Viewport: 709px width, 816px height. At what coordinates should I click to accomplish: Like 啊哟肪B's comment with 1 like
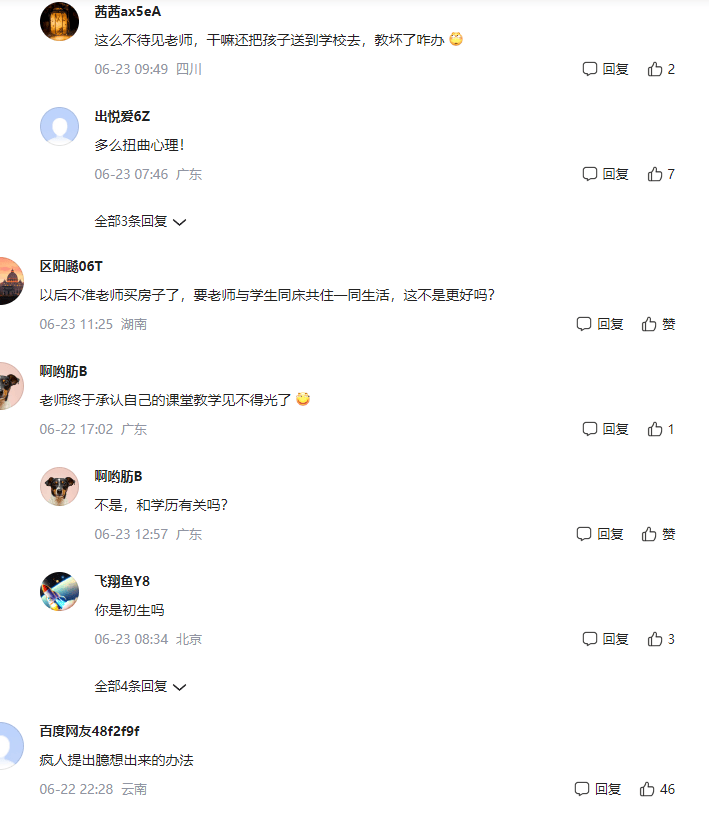(661, 429)
